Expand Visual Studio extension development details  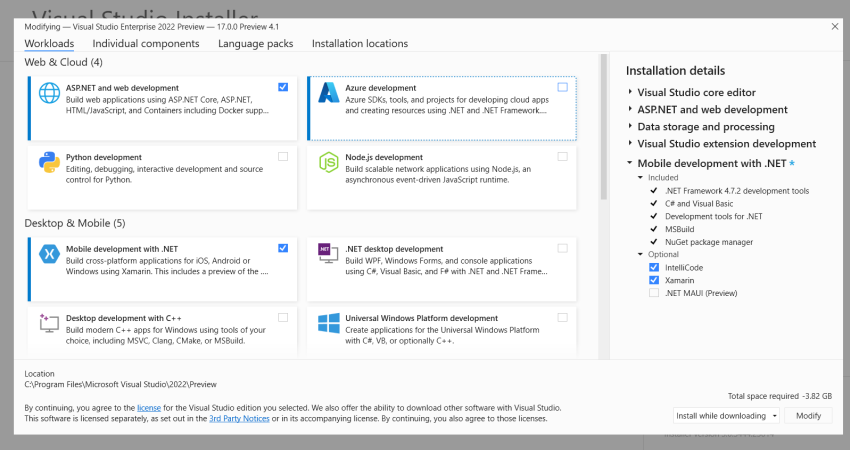pyautogui.click(x=630, y=143)
